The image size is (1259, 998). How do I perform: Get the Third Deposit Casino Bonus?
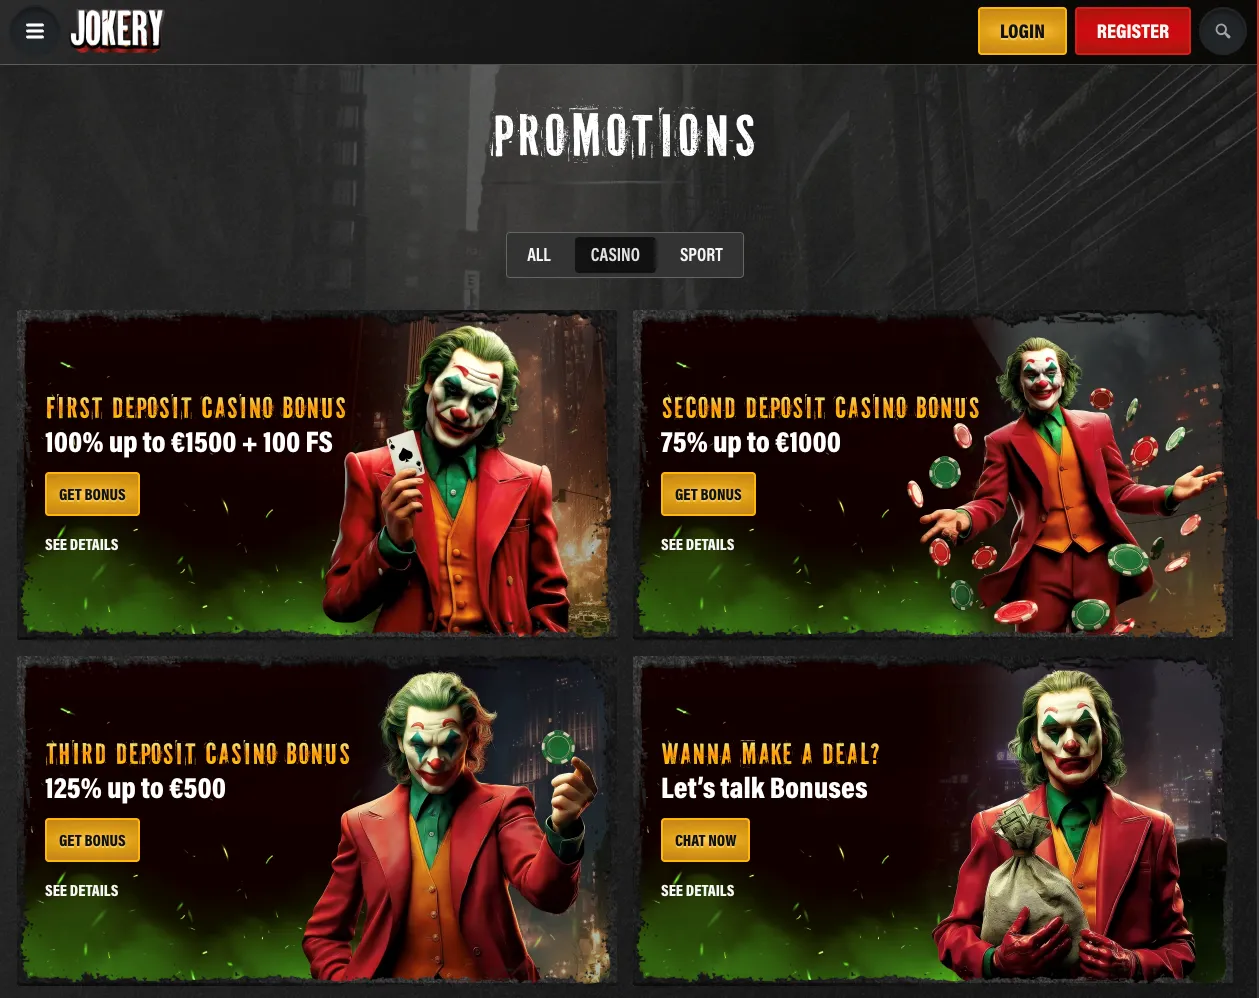(92, 840)
